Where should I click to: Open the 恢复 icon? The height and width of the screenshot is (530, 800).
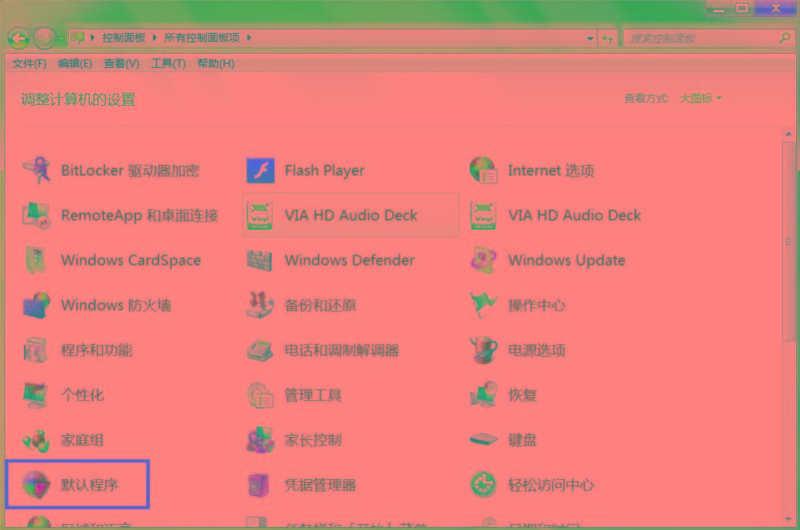pyautogui.click(x=483, y=395)
